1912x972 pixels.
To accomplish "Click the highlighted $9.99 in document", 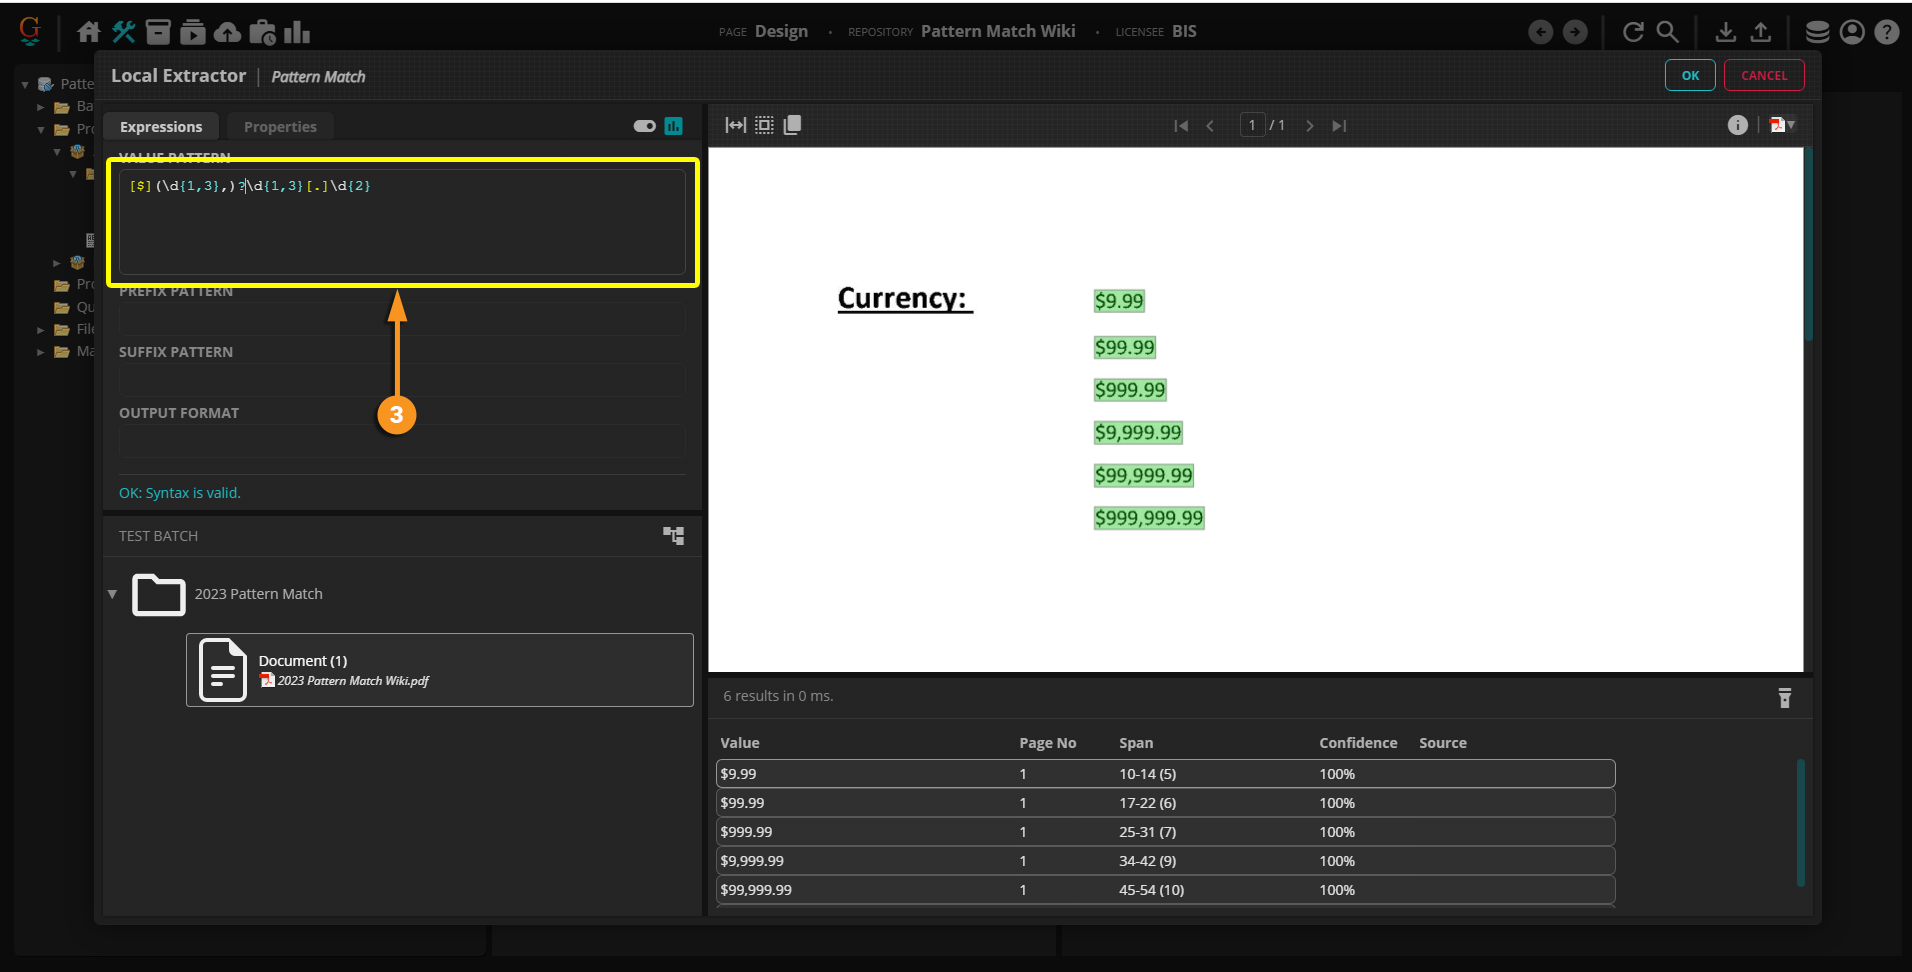I will pos(1119,301).
